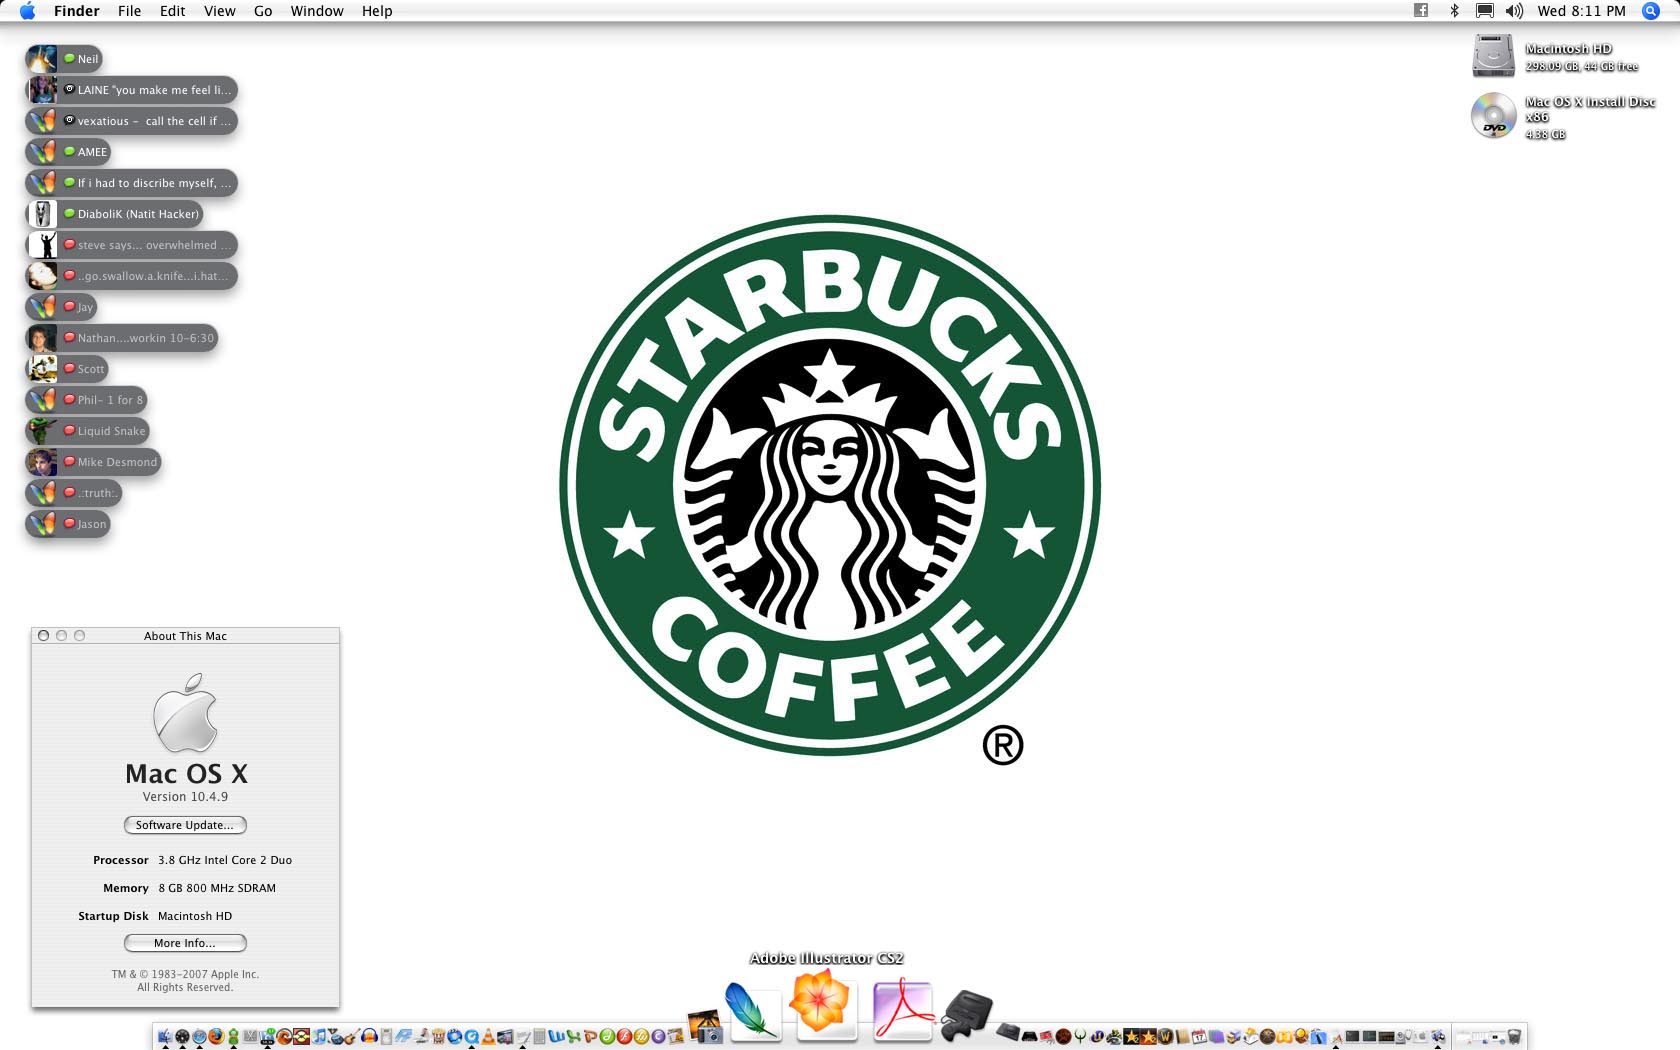Open Microsoft PowerPoint from the Dock
The width and height of the screenshot is (1680, 1050).
point(590,1037)
